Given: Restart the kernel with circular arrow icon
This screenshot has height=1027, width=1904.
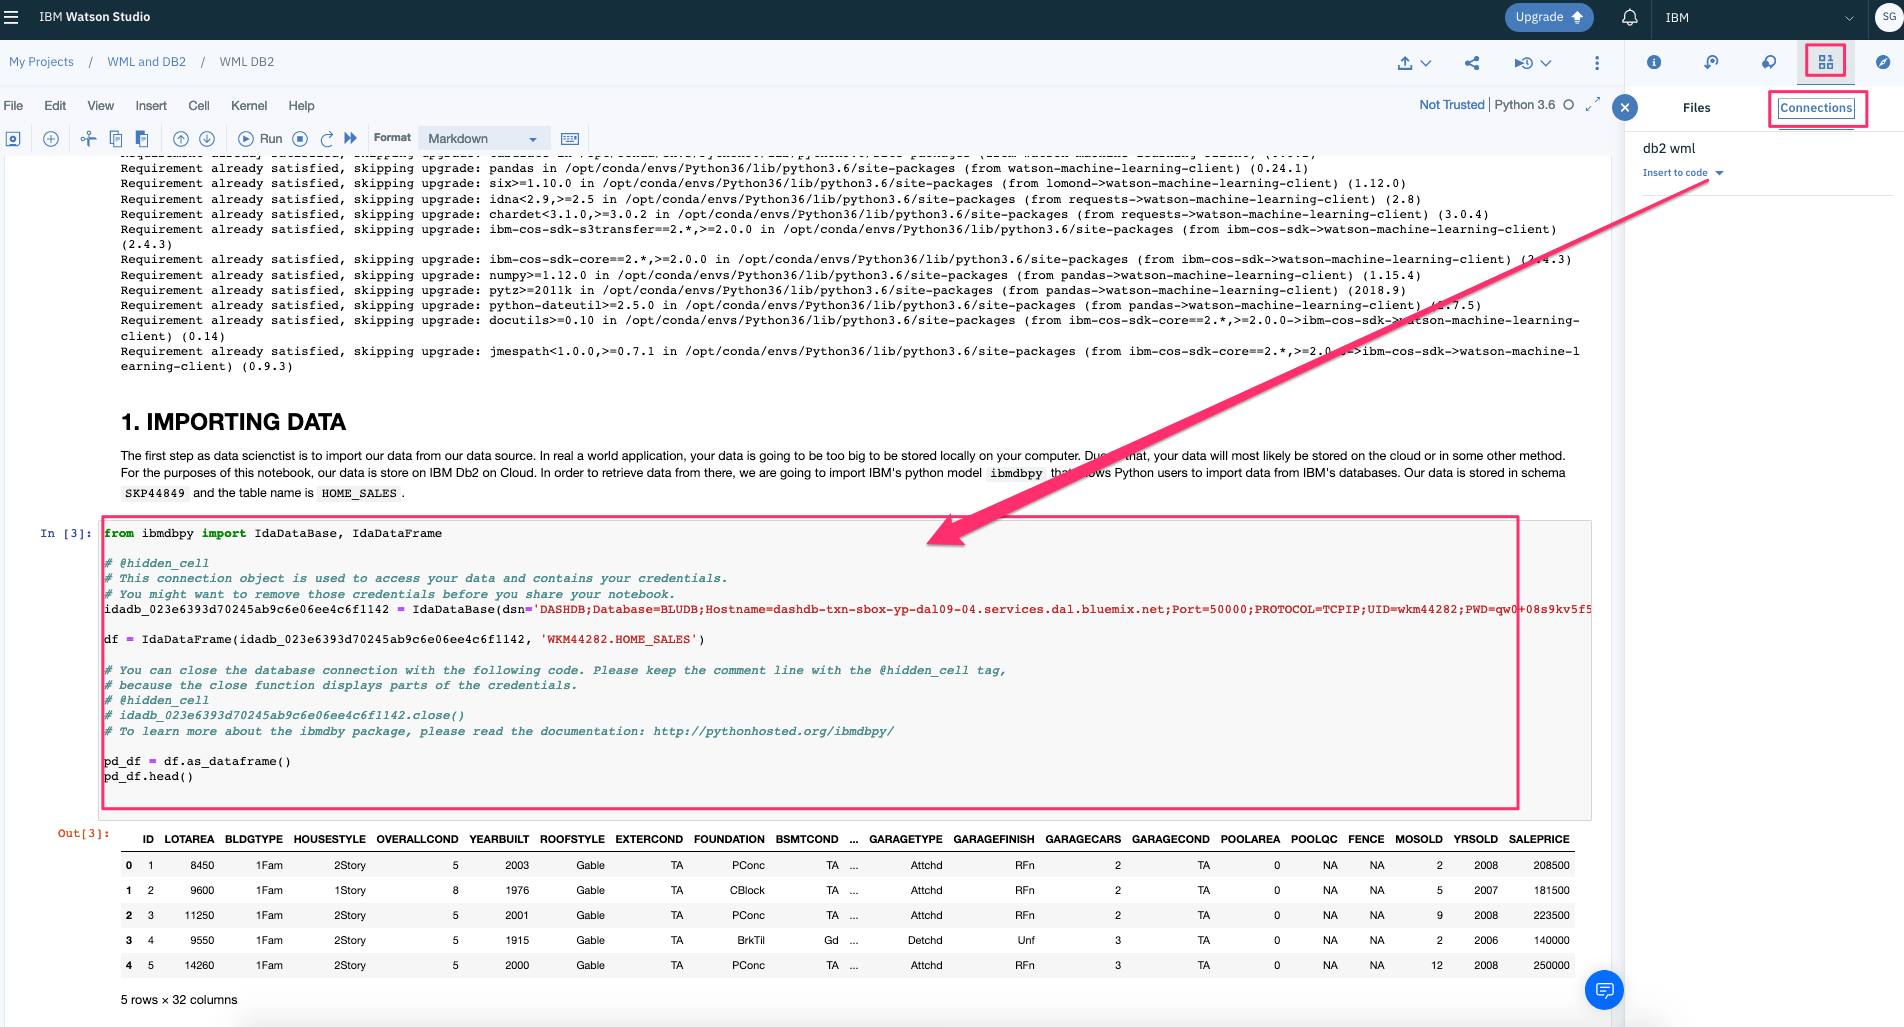Looking at the screenshot, I should click(326, 139).
